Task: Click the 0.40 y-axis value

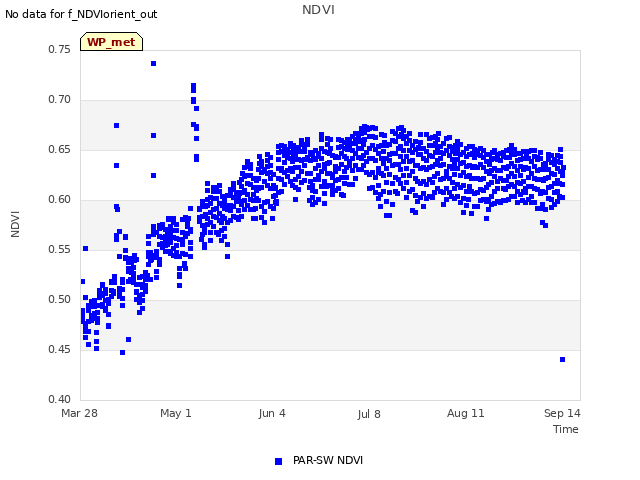Action: pos(59,399)
